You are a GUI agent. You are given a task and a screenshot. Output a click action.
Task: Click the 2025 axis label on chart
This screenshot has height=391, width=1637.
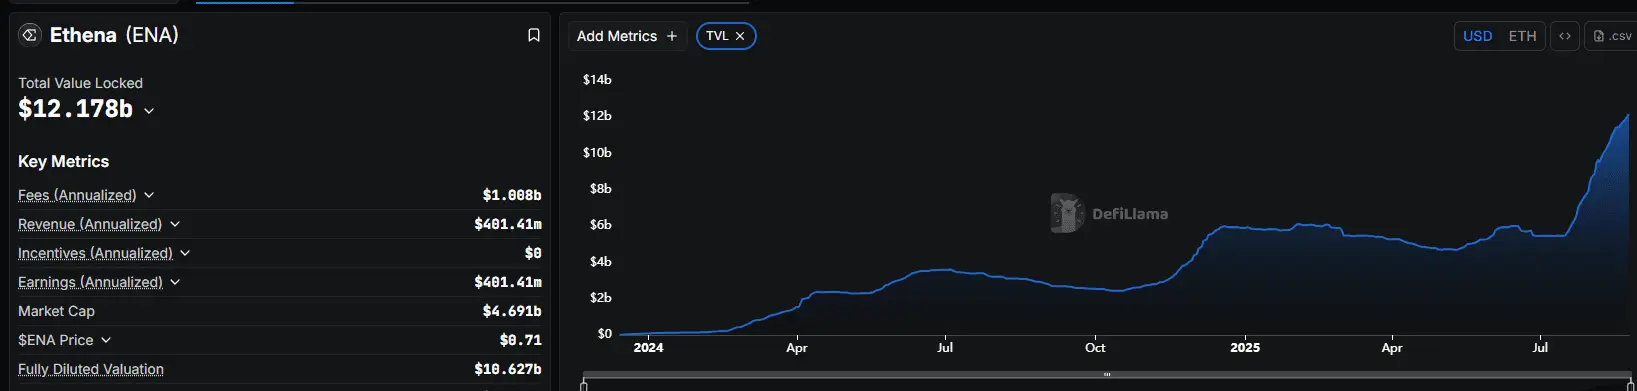[1245, 348]
